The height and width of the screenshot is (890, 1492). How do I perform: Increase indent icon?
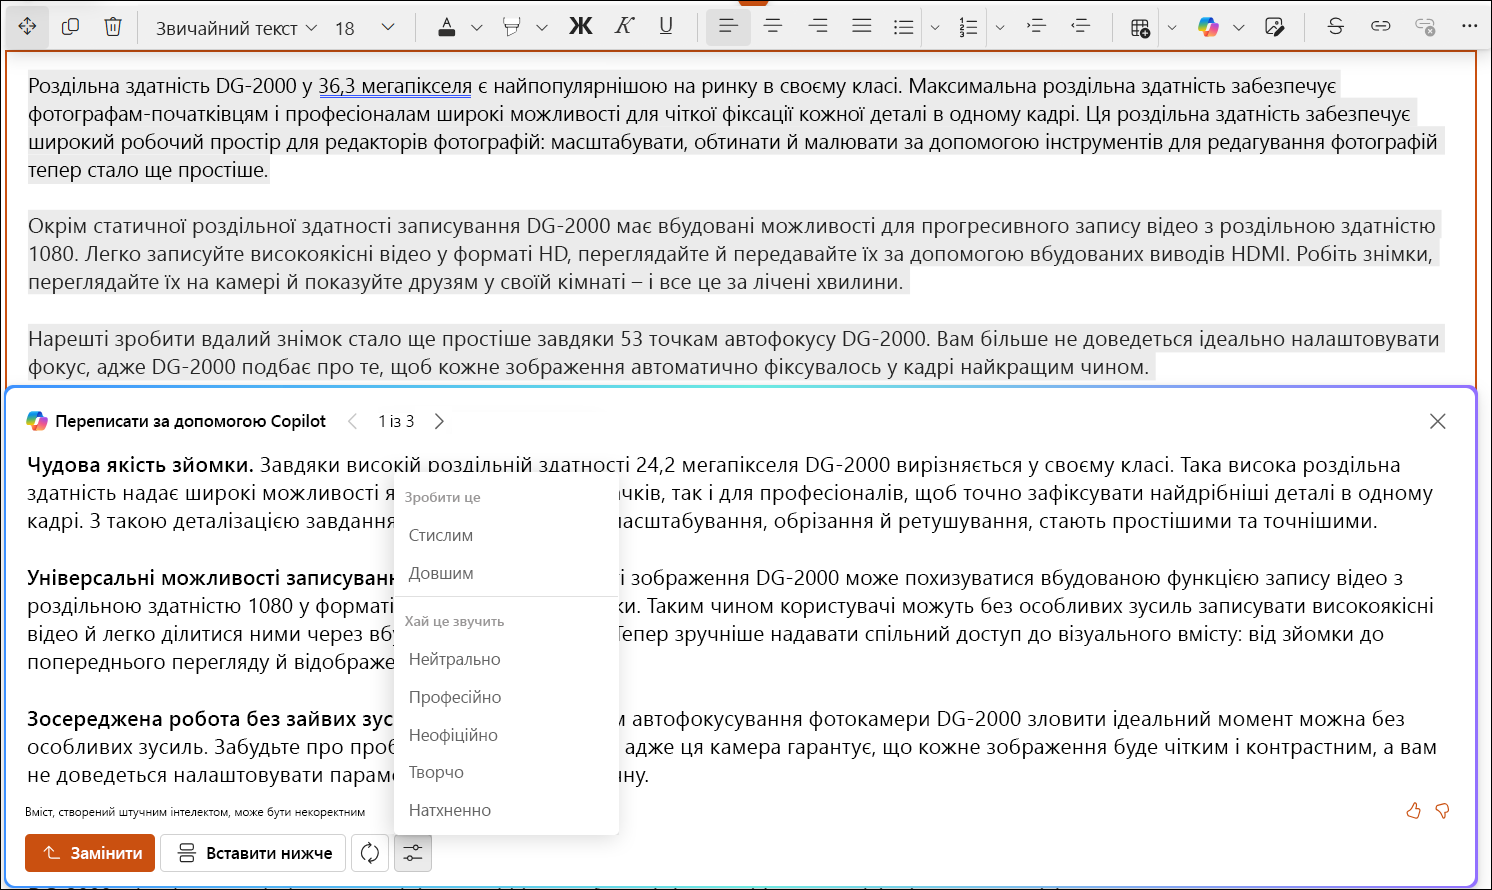tap(1037, 27)
